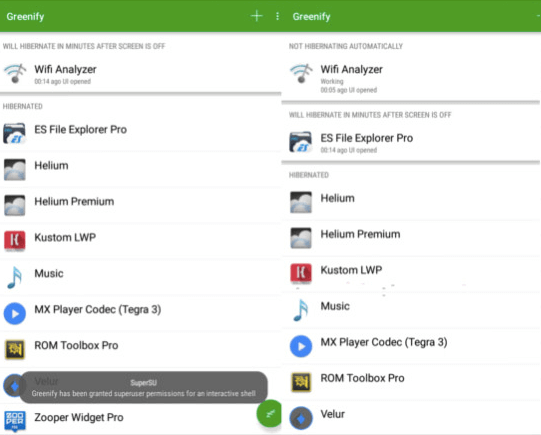Select Helium Premium text in right list
Screen dimensions: 541x435
click(361, 234)
